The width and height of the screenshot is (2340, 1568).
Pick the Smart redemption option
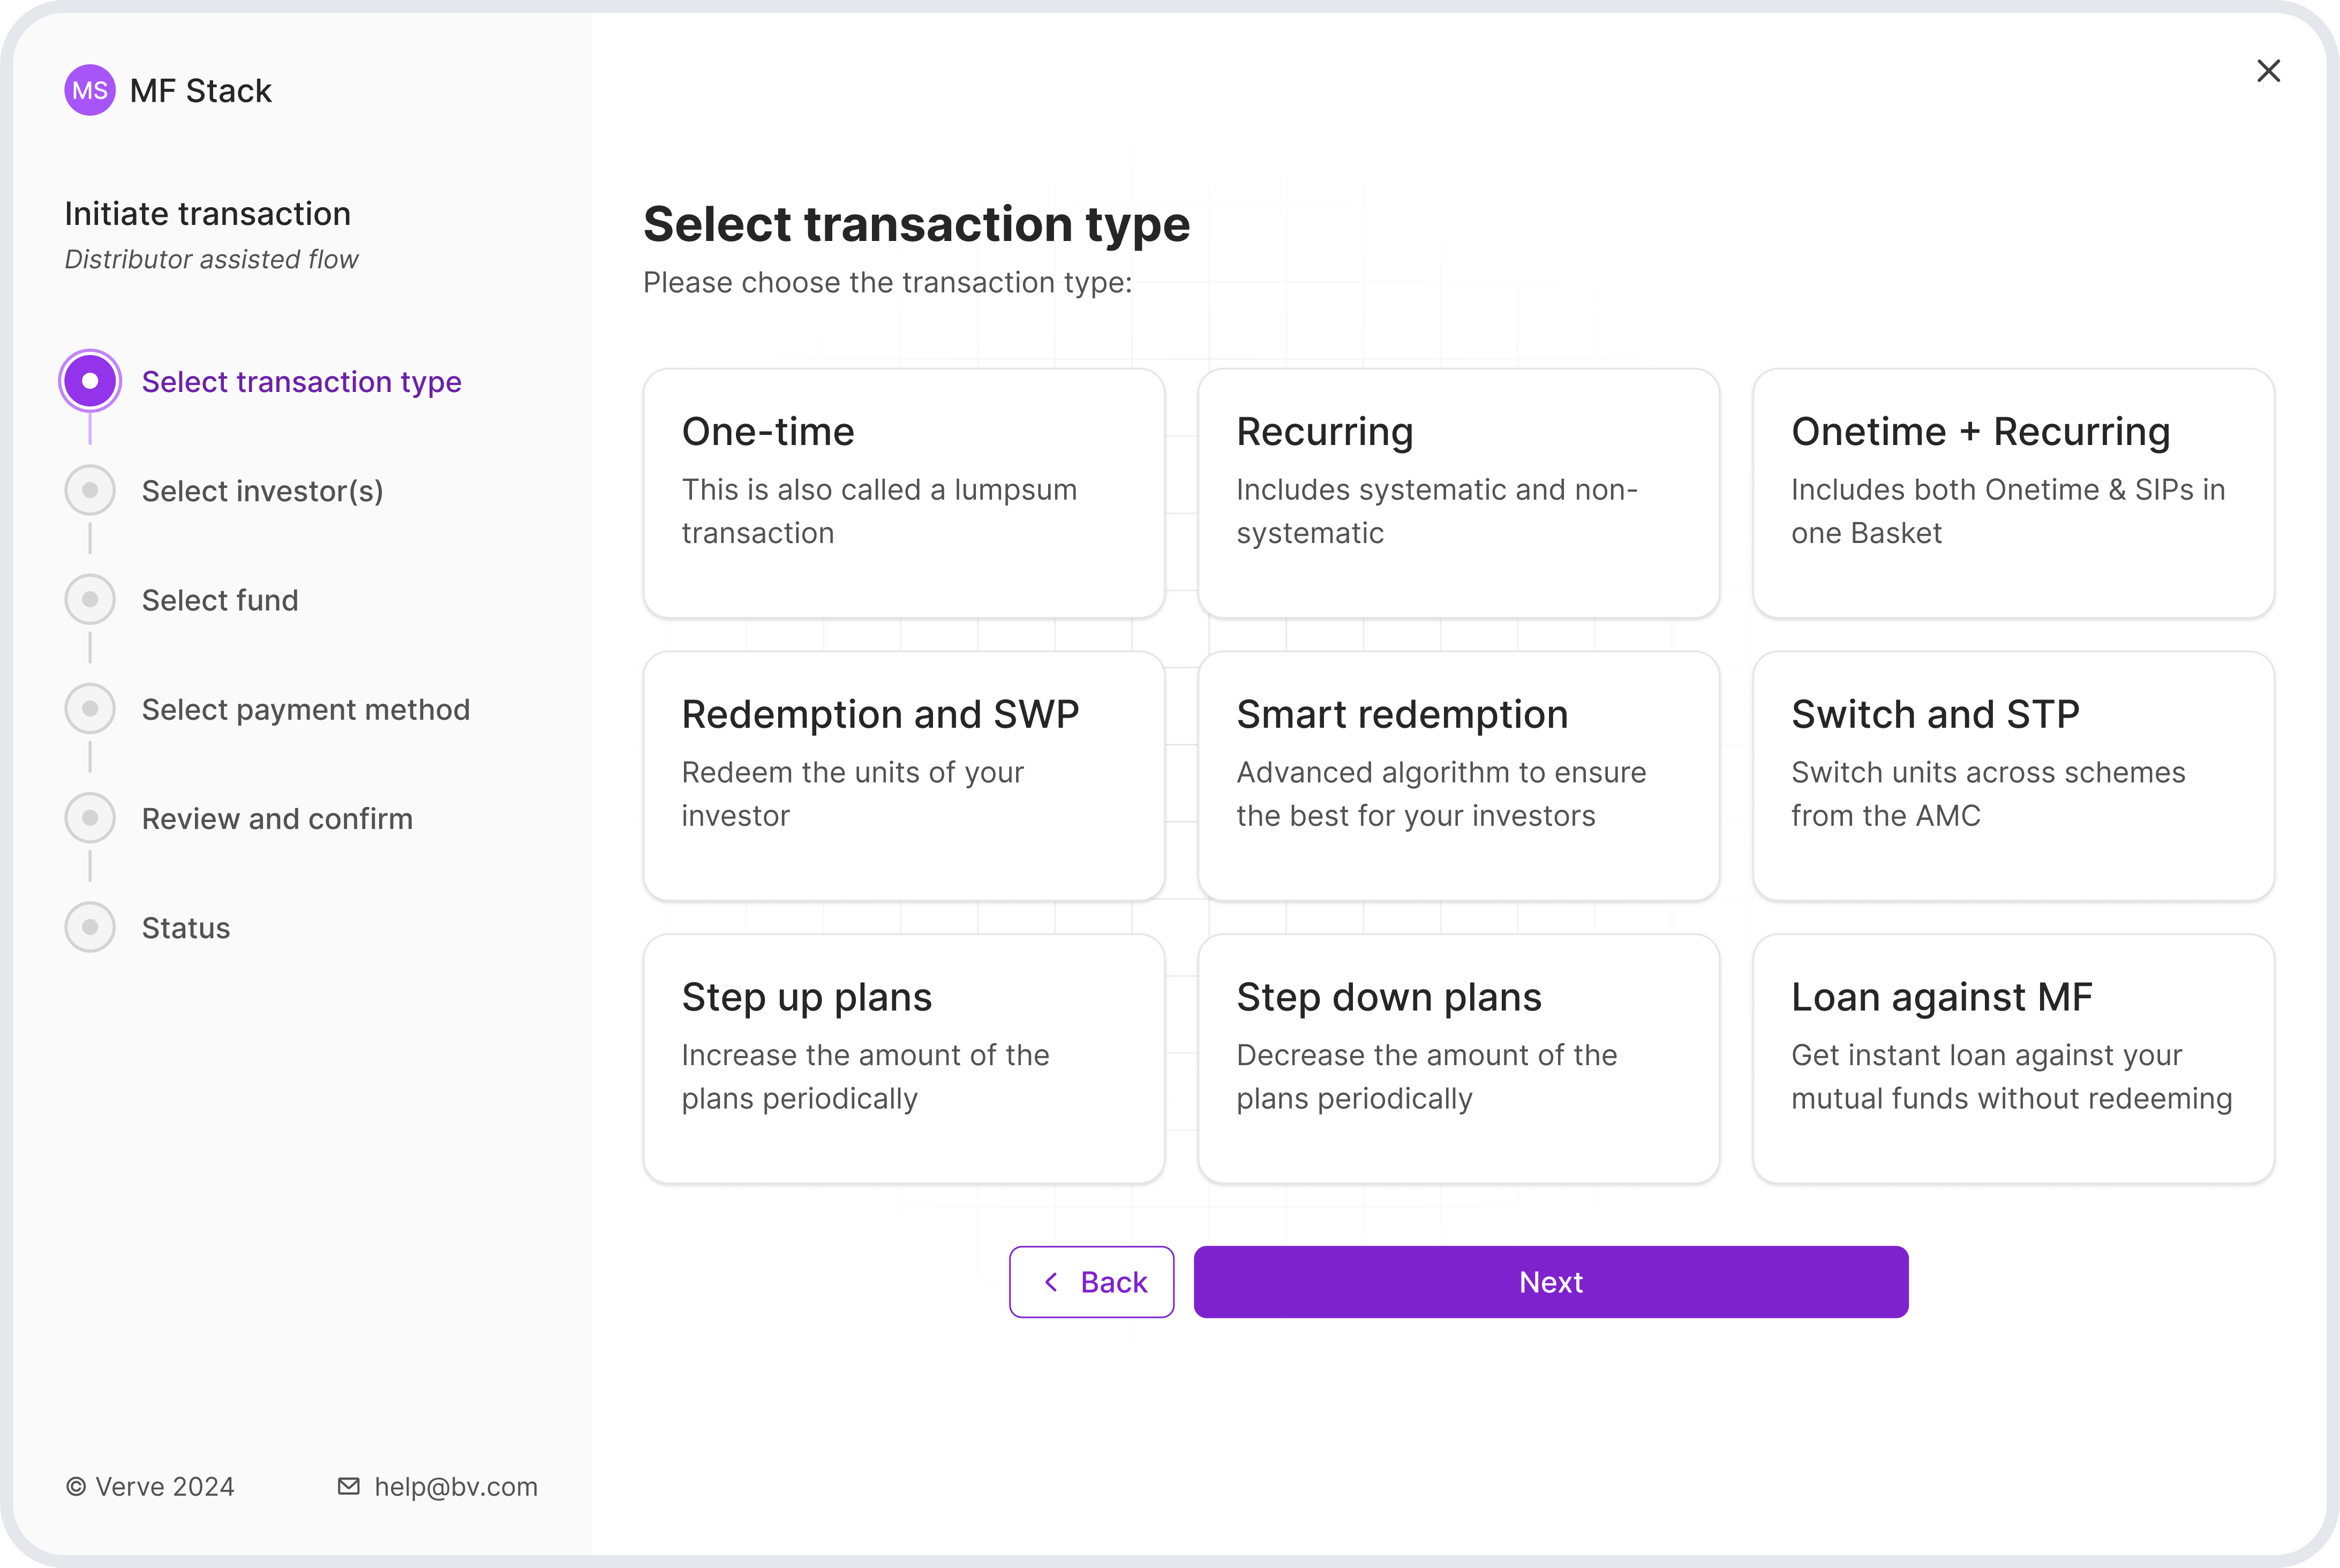click(1458, 776)
